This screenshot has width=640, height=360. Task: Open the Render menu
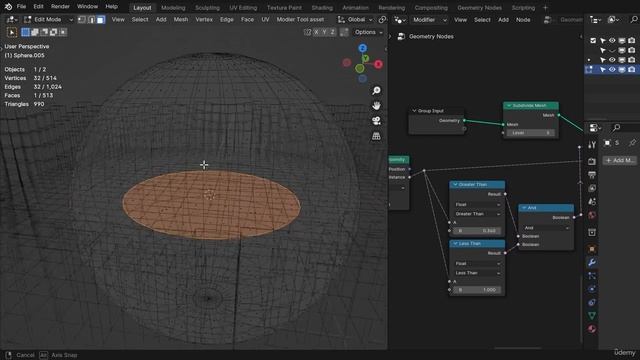pos(60,7)
